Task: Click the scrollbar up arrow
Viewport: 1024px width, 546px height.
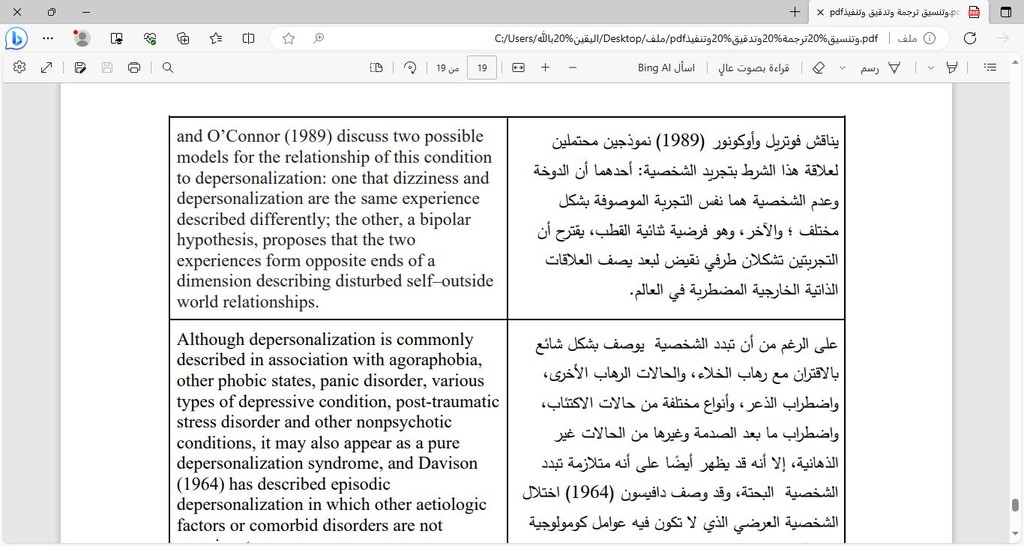Action: tap(1015, 63)
